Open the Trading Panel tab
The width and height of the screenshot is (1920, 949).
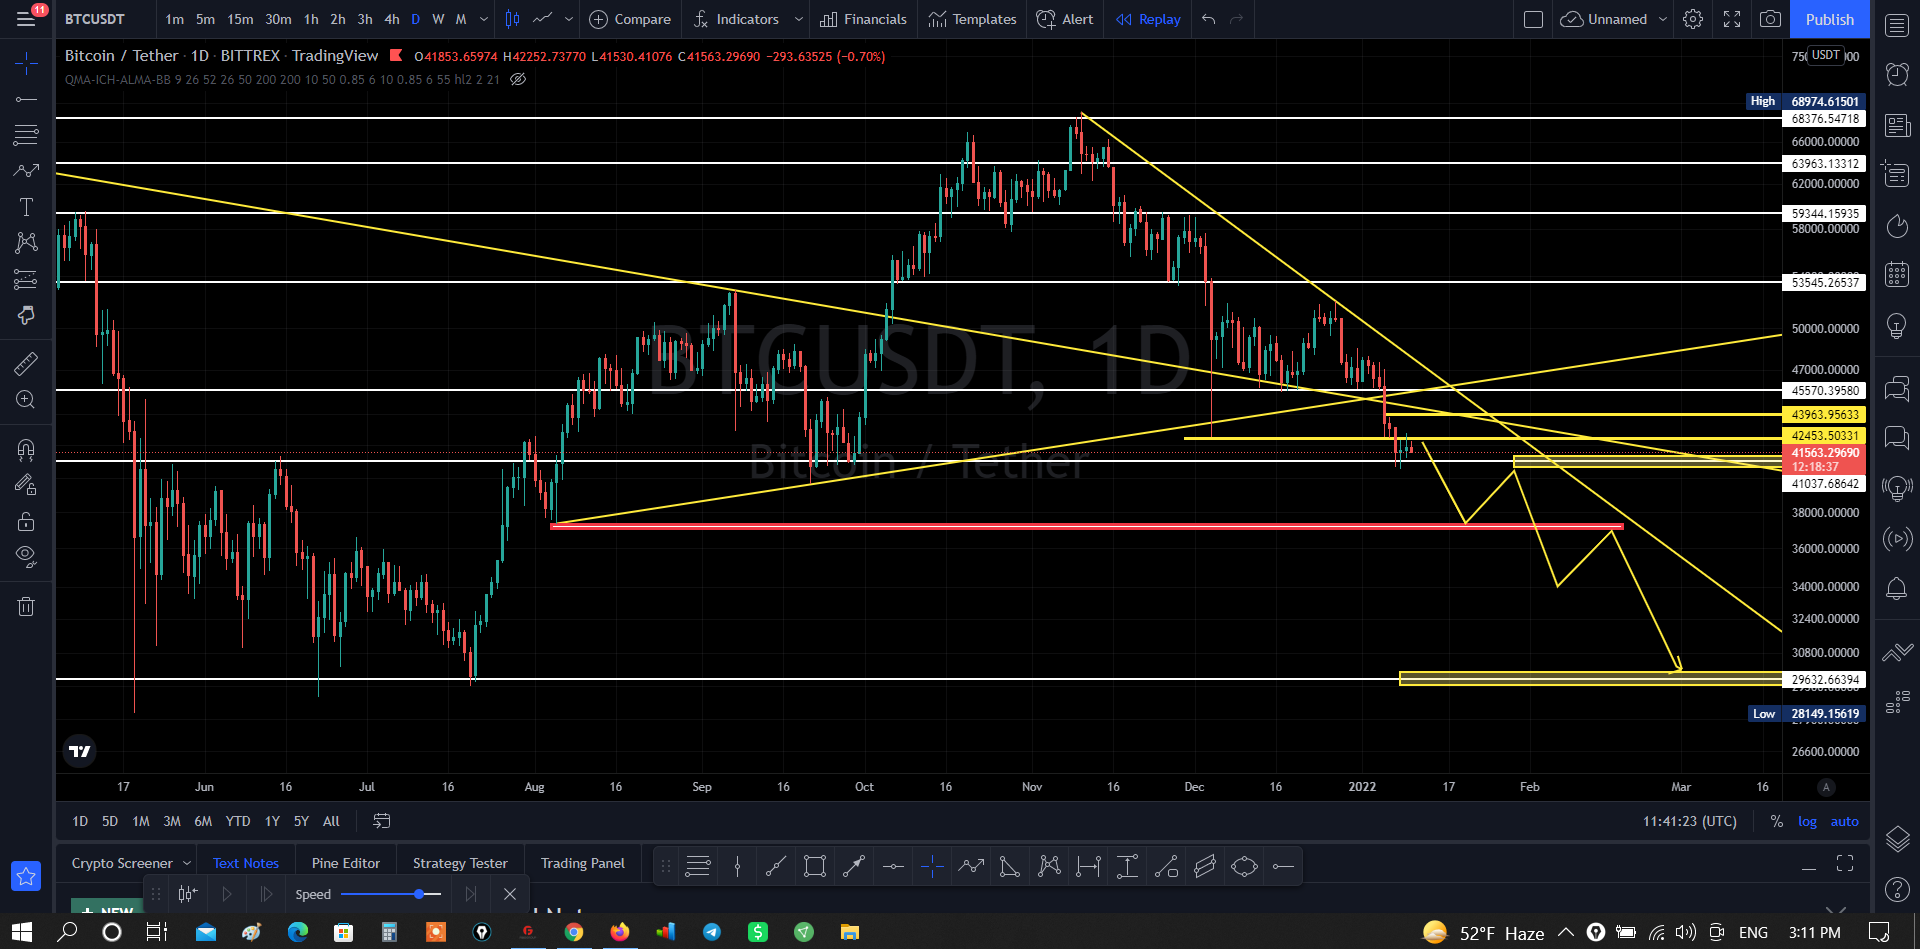[583, 863]
